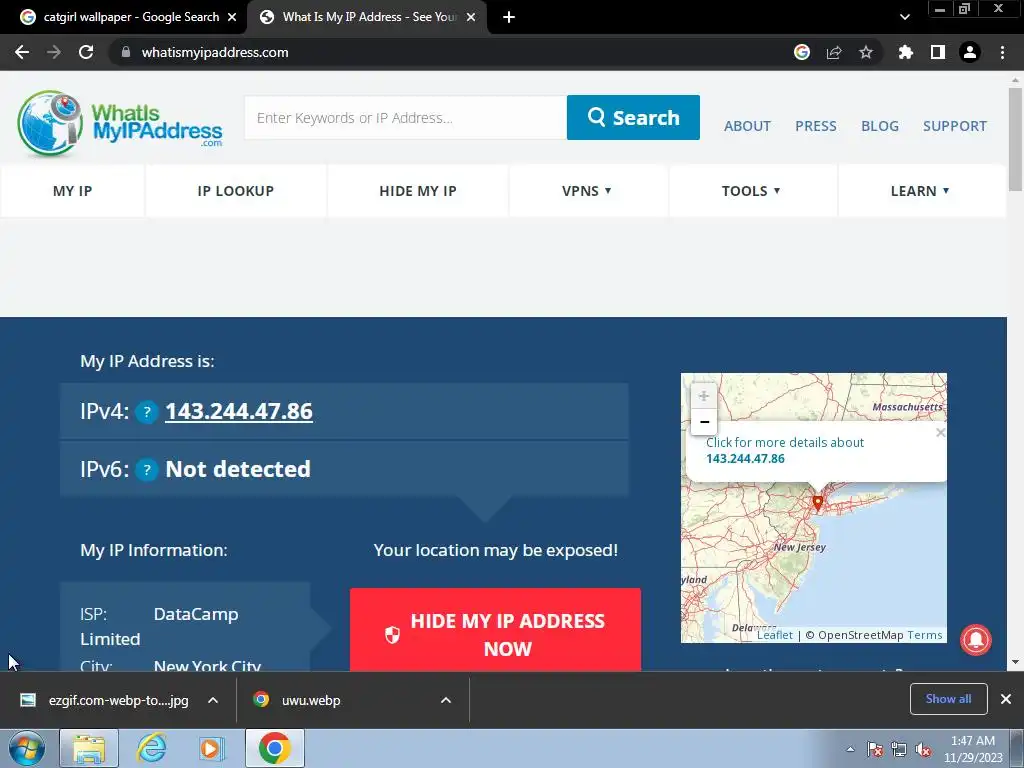Toggle the browser side panel icon

tap(938, 52)
